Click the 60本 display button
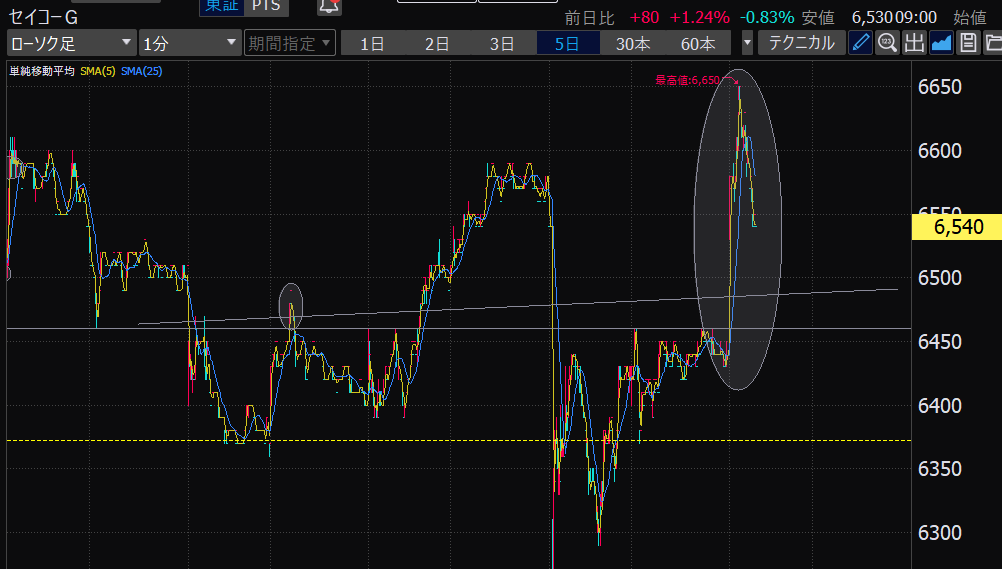The image size is (1002, 569). point(697,43)
